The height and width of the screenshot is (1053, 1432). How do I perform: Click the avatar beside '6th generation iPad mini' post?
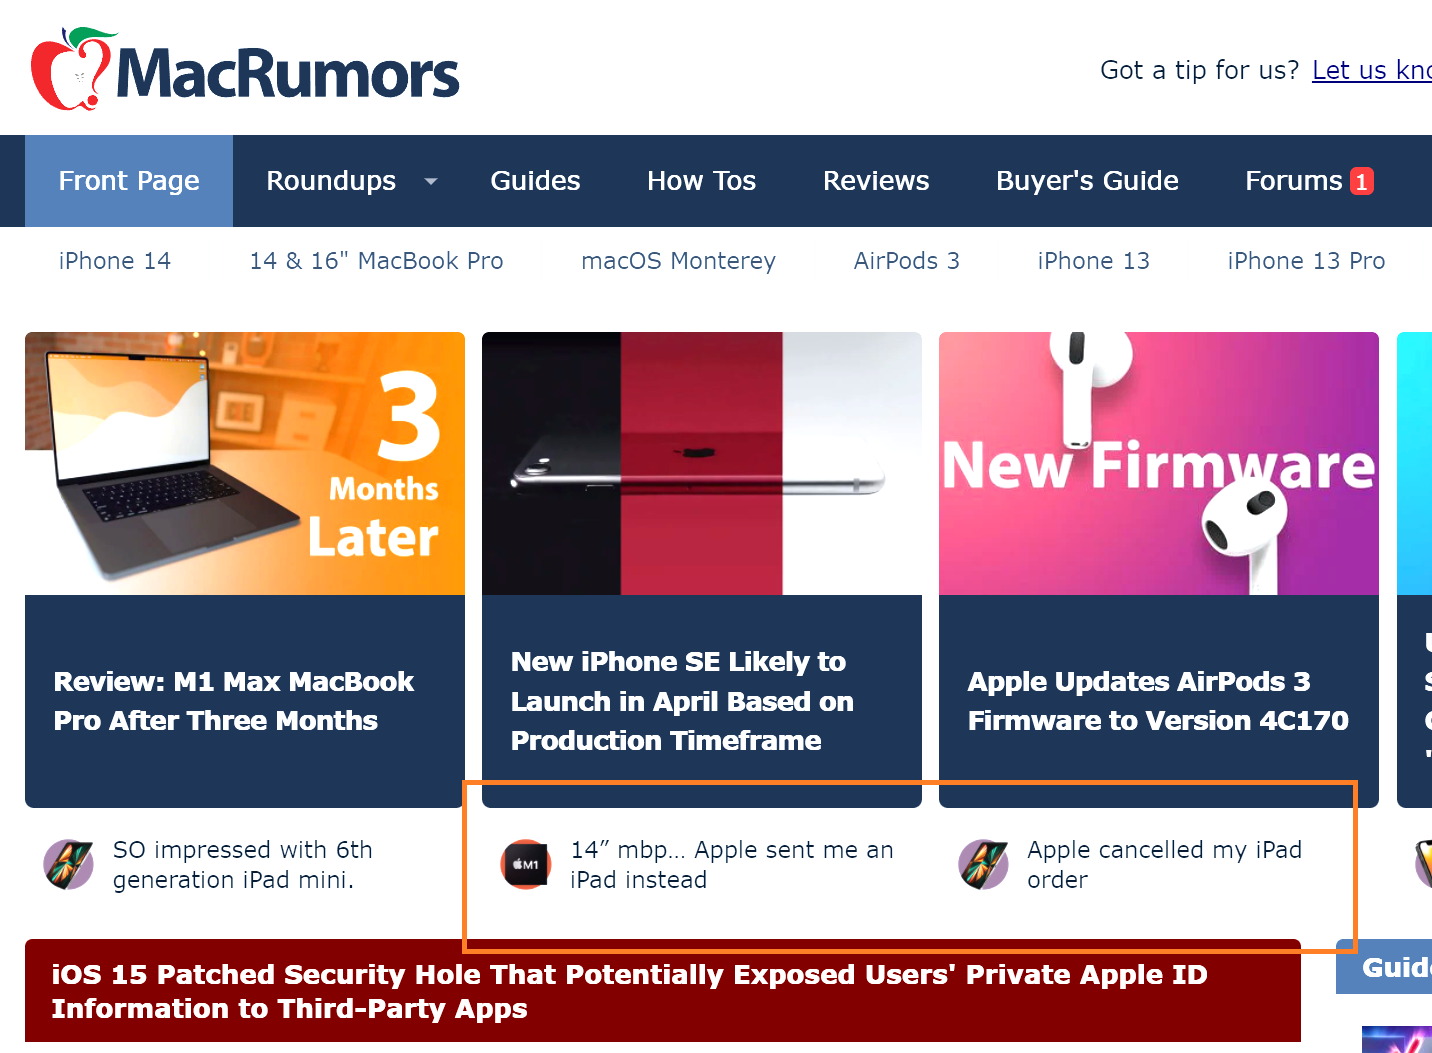coord(69,864)
